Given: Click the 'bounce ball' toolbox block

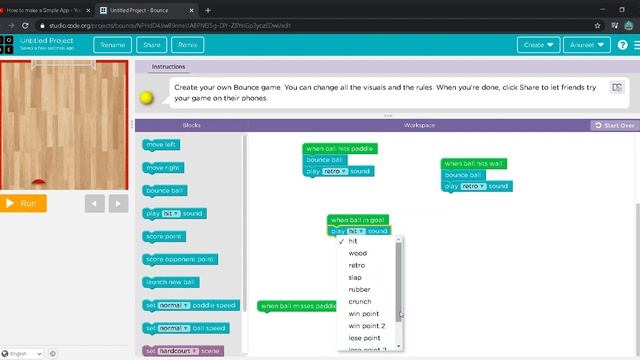Looking at the screenshot, I should [164, 191].
